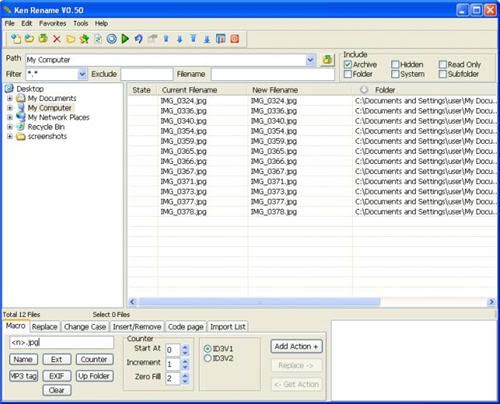Click the Start At spinner arrows
Viewport: 500px width, 404px height.
tap(185, 350)
